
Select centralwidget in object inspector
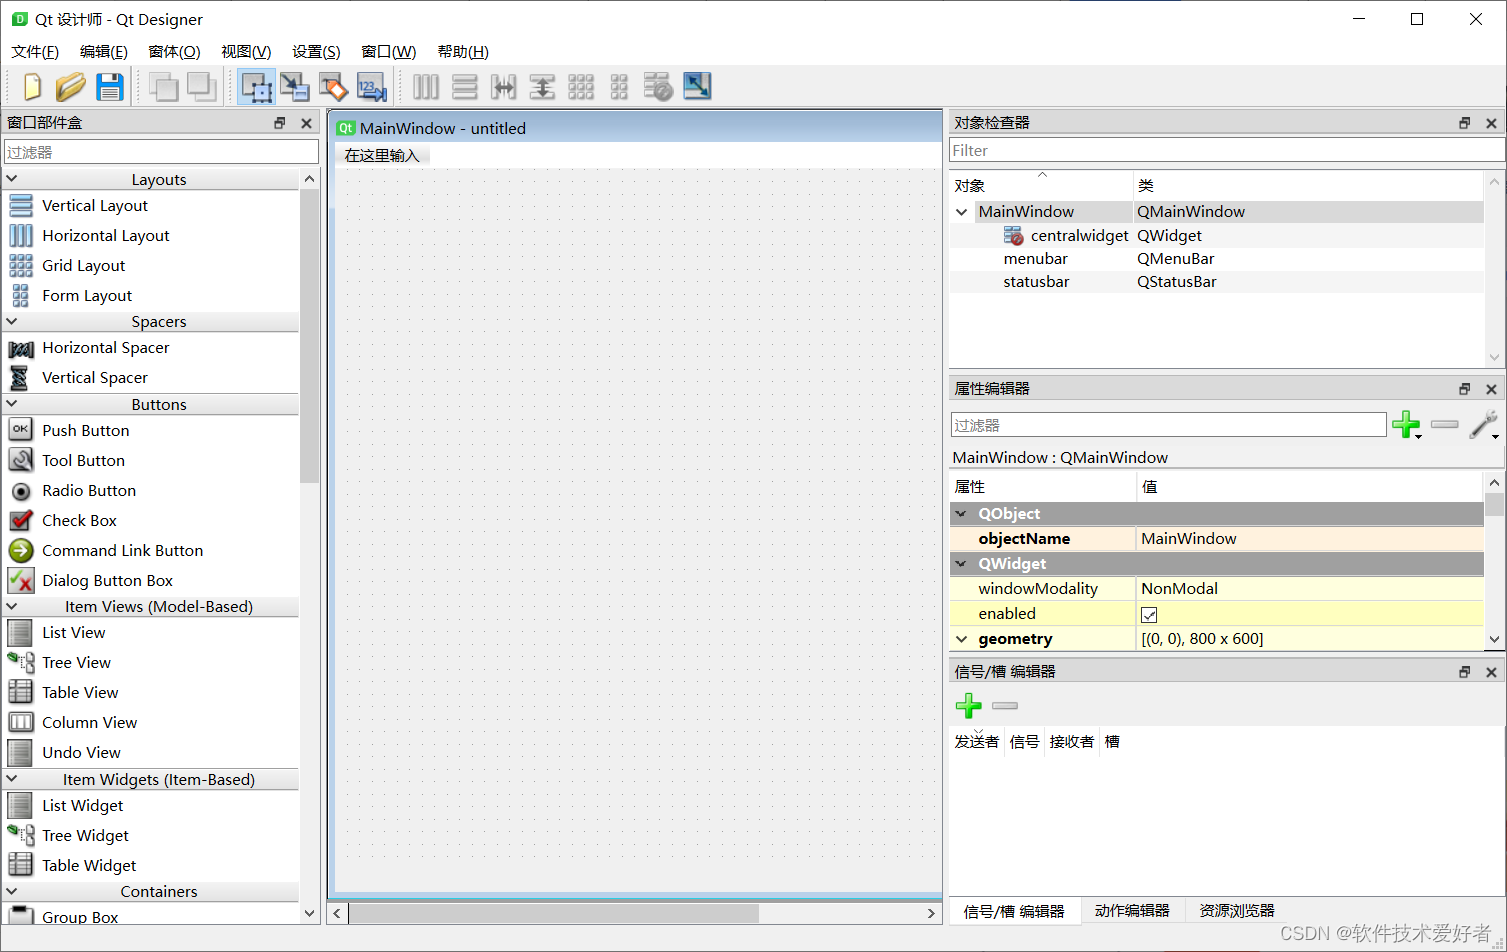[1079, 236]
